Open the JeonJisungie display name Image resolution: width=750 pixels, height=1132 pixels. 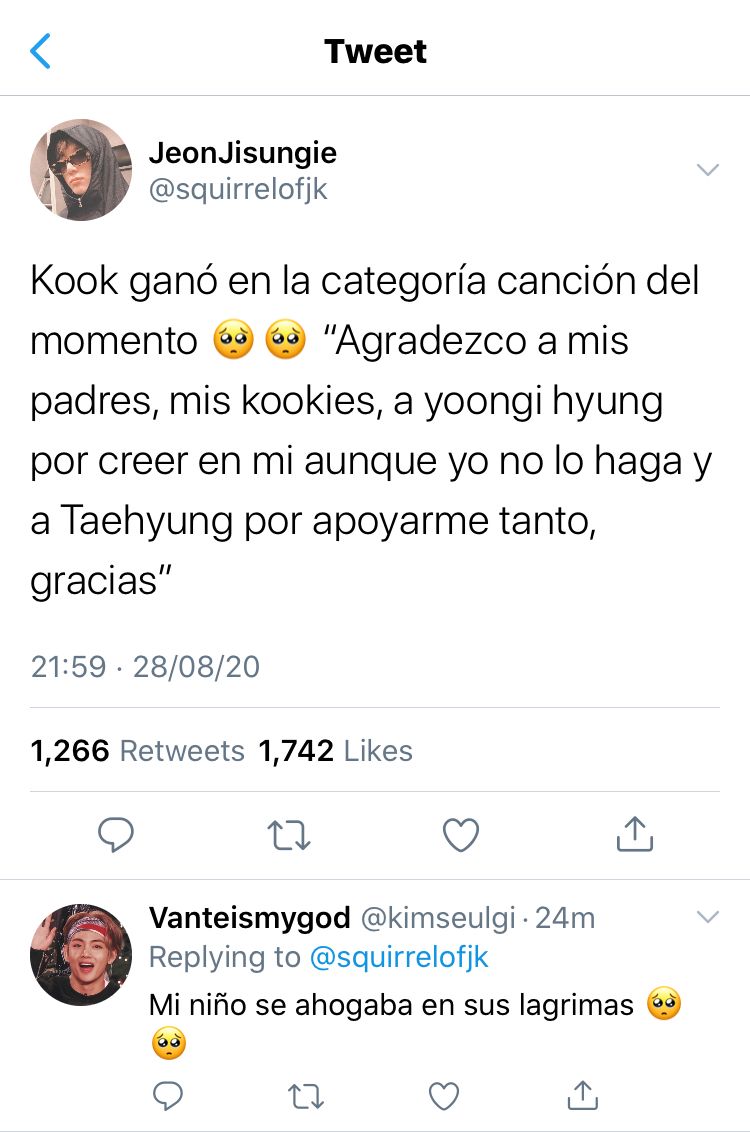(243, 152)
